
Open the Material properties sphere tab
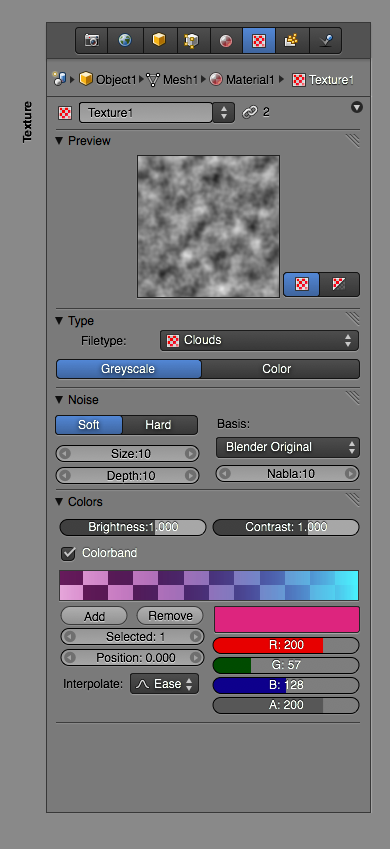click(x=226, y=41)
